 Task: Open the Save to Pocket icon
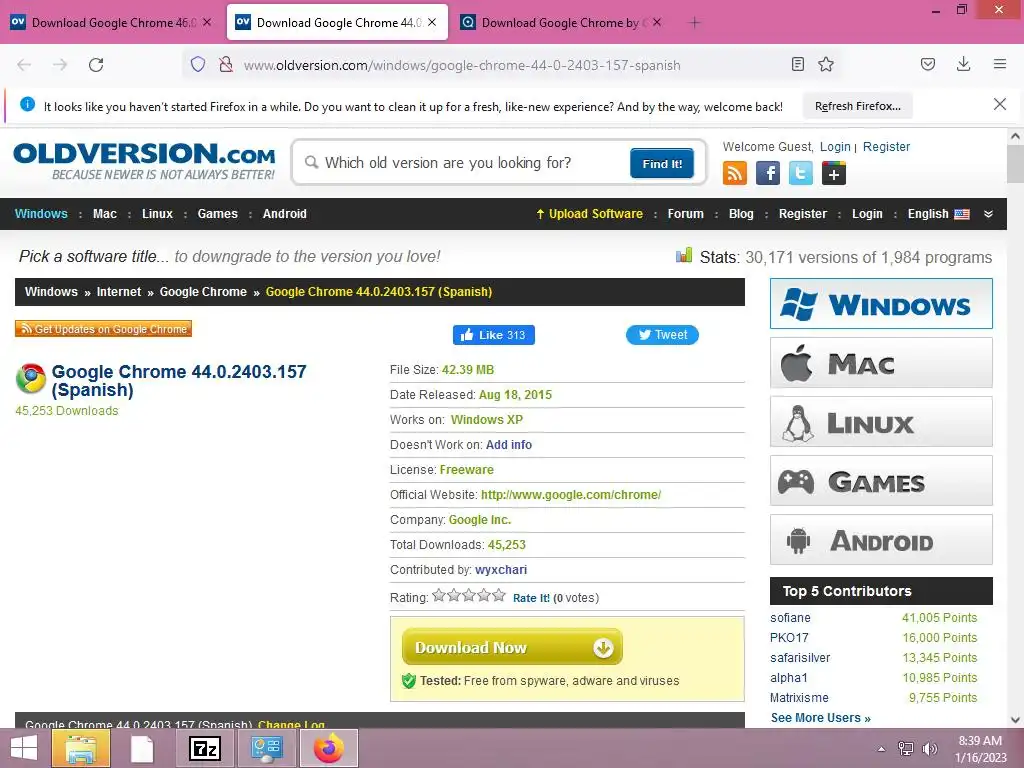927,64
